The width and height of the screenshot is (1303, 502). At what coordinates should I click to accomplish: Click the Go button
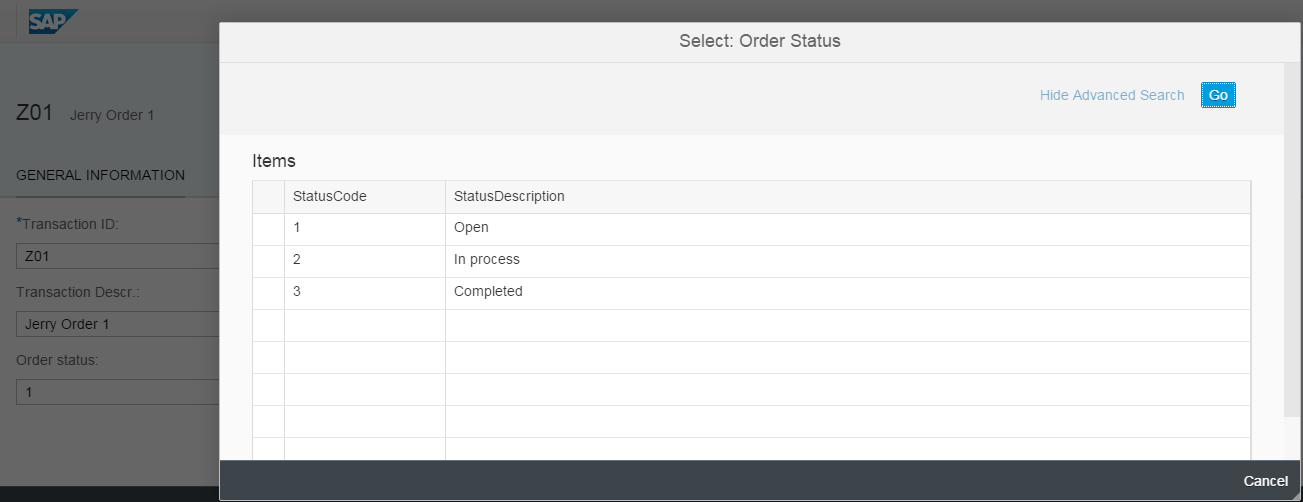(1218, 95)
